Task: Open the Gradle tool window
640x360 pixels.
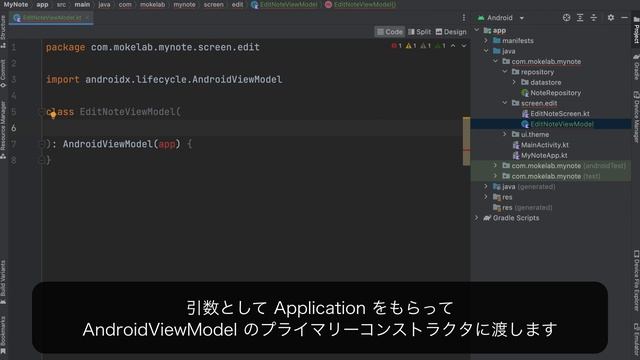Action: pos(636,67)
